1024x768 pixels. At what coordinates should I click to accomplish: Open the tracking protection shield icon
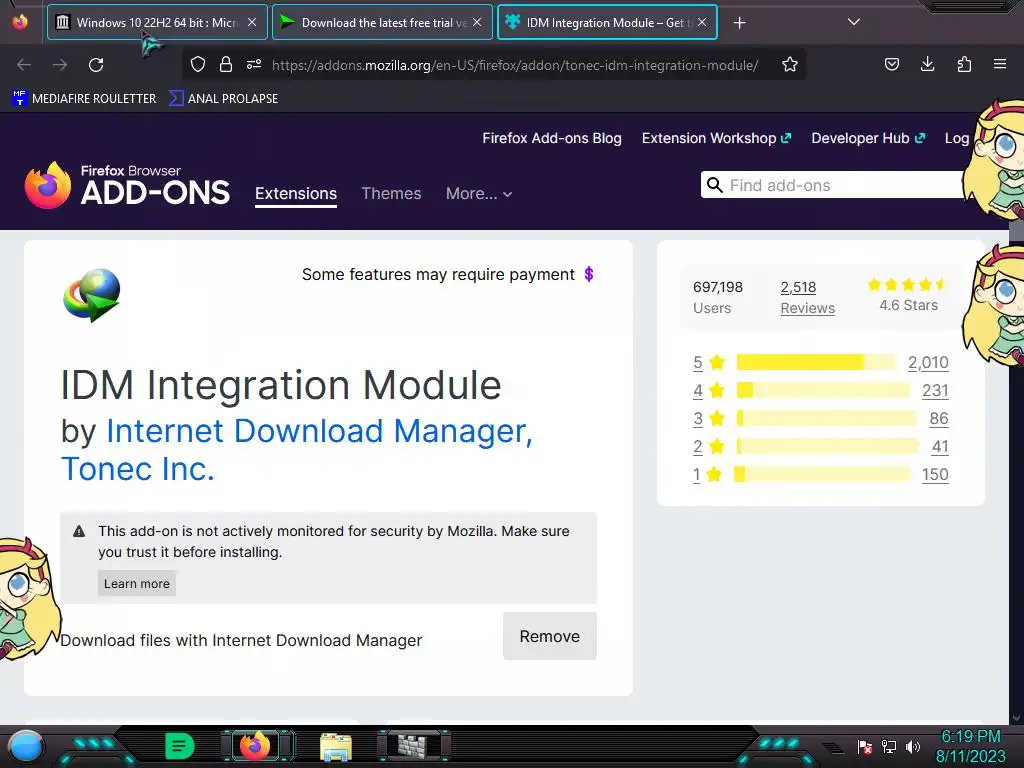pyautogui.click(x=198, y=64)
